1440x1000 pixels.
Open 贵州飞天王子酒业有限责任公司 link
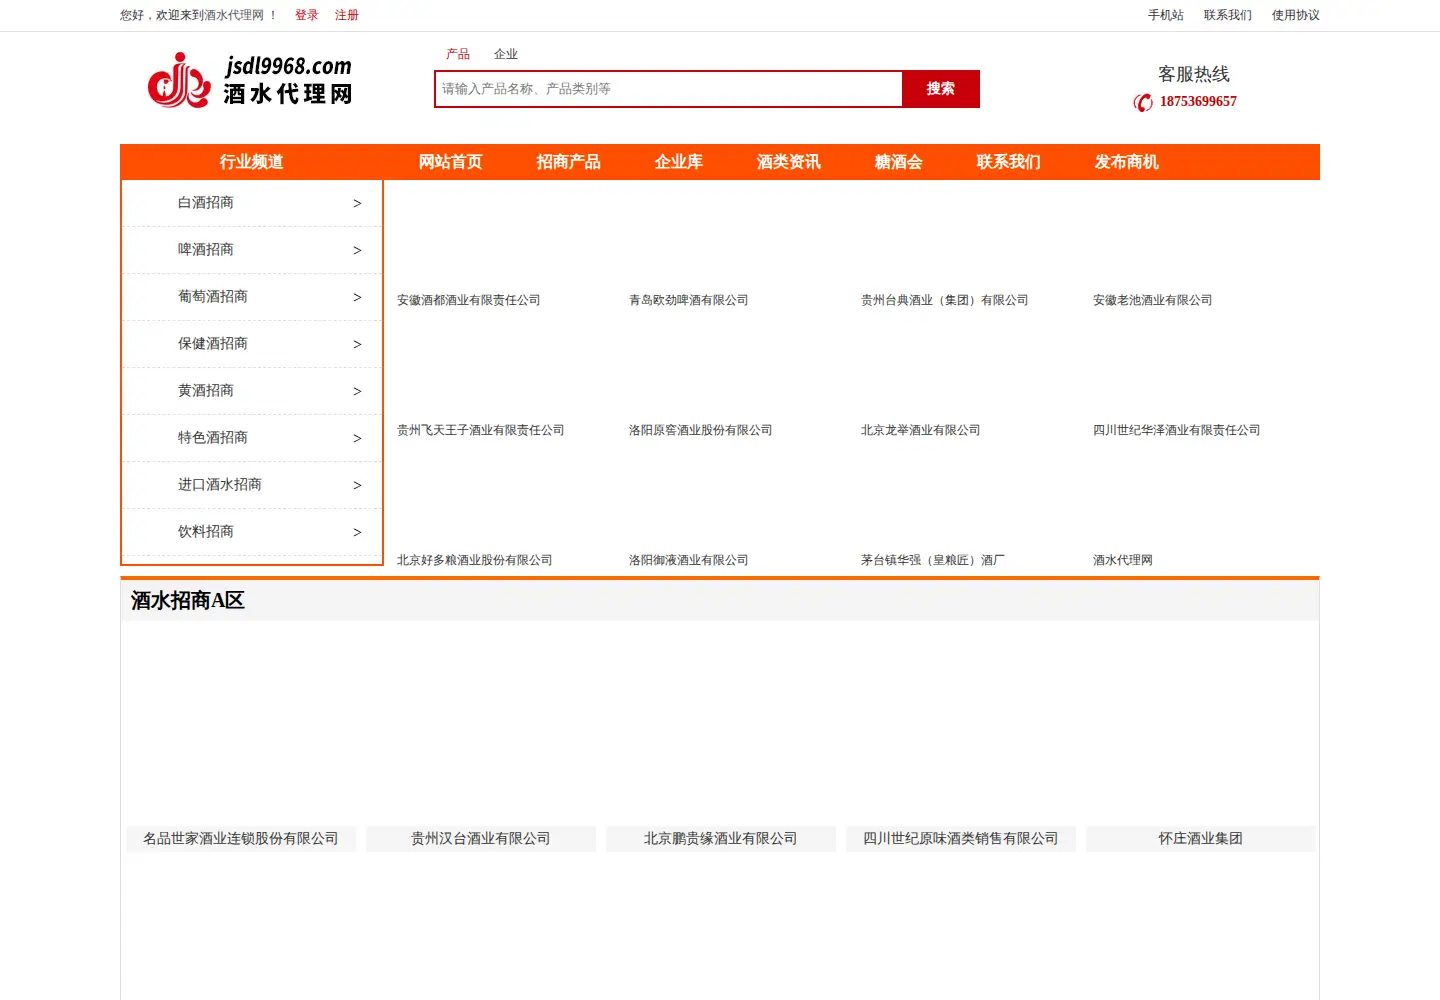481,430
